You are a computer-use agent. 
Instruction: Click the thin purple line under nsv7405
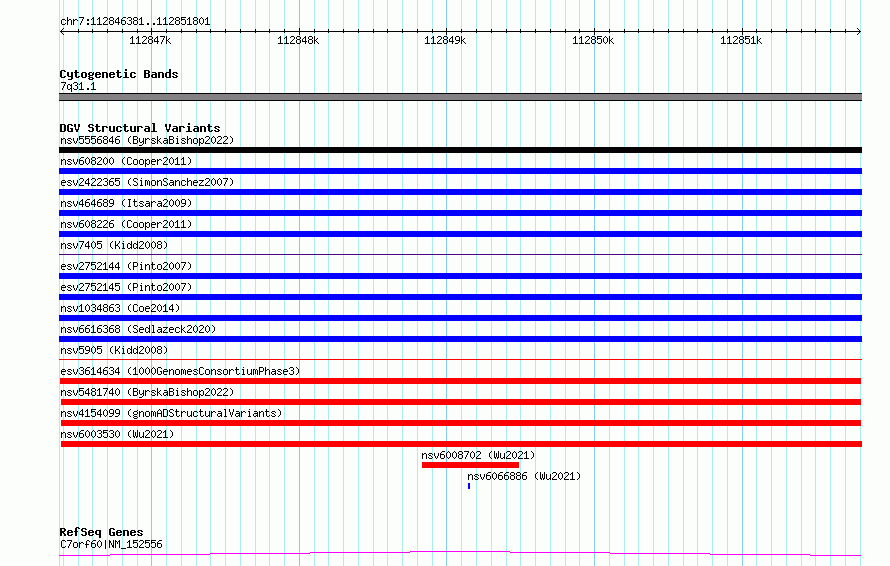[460, 254]
